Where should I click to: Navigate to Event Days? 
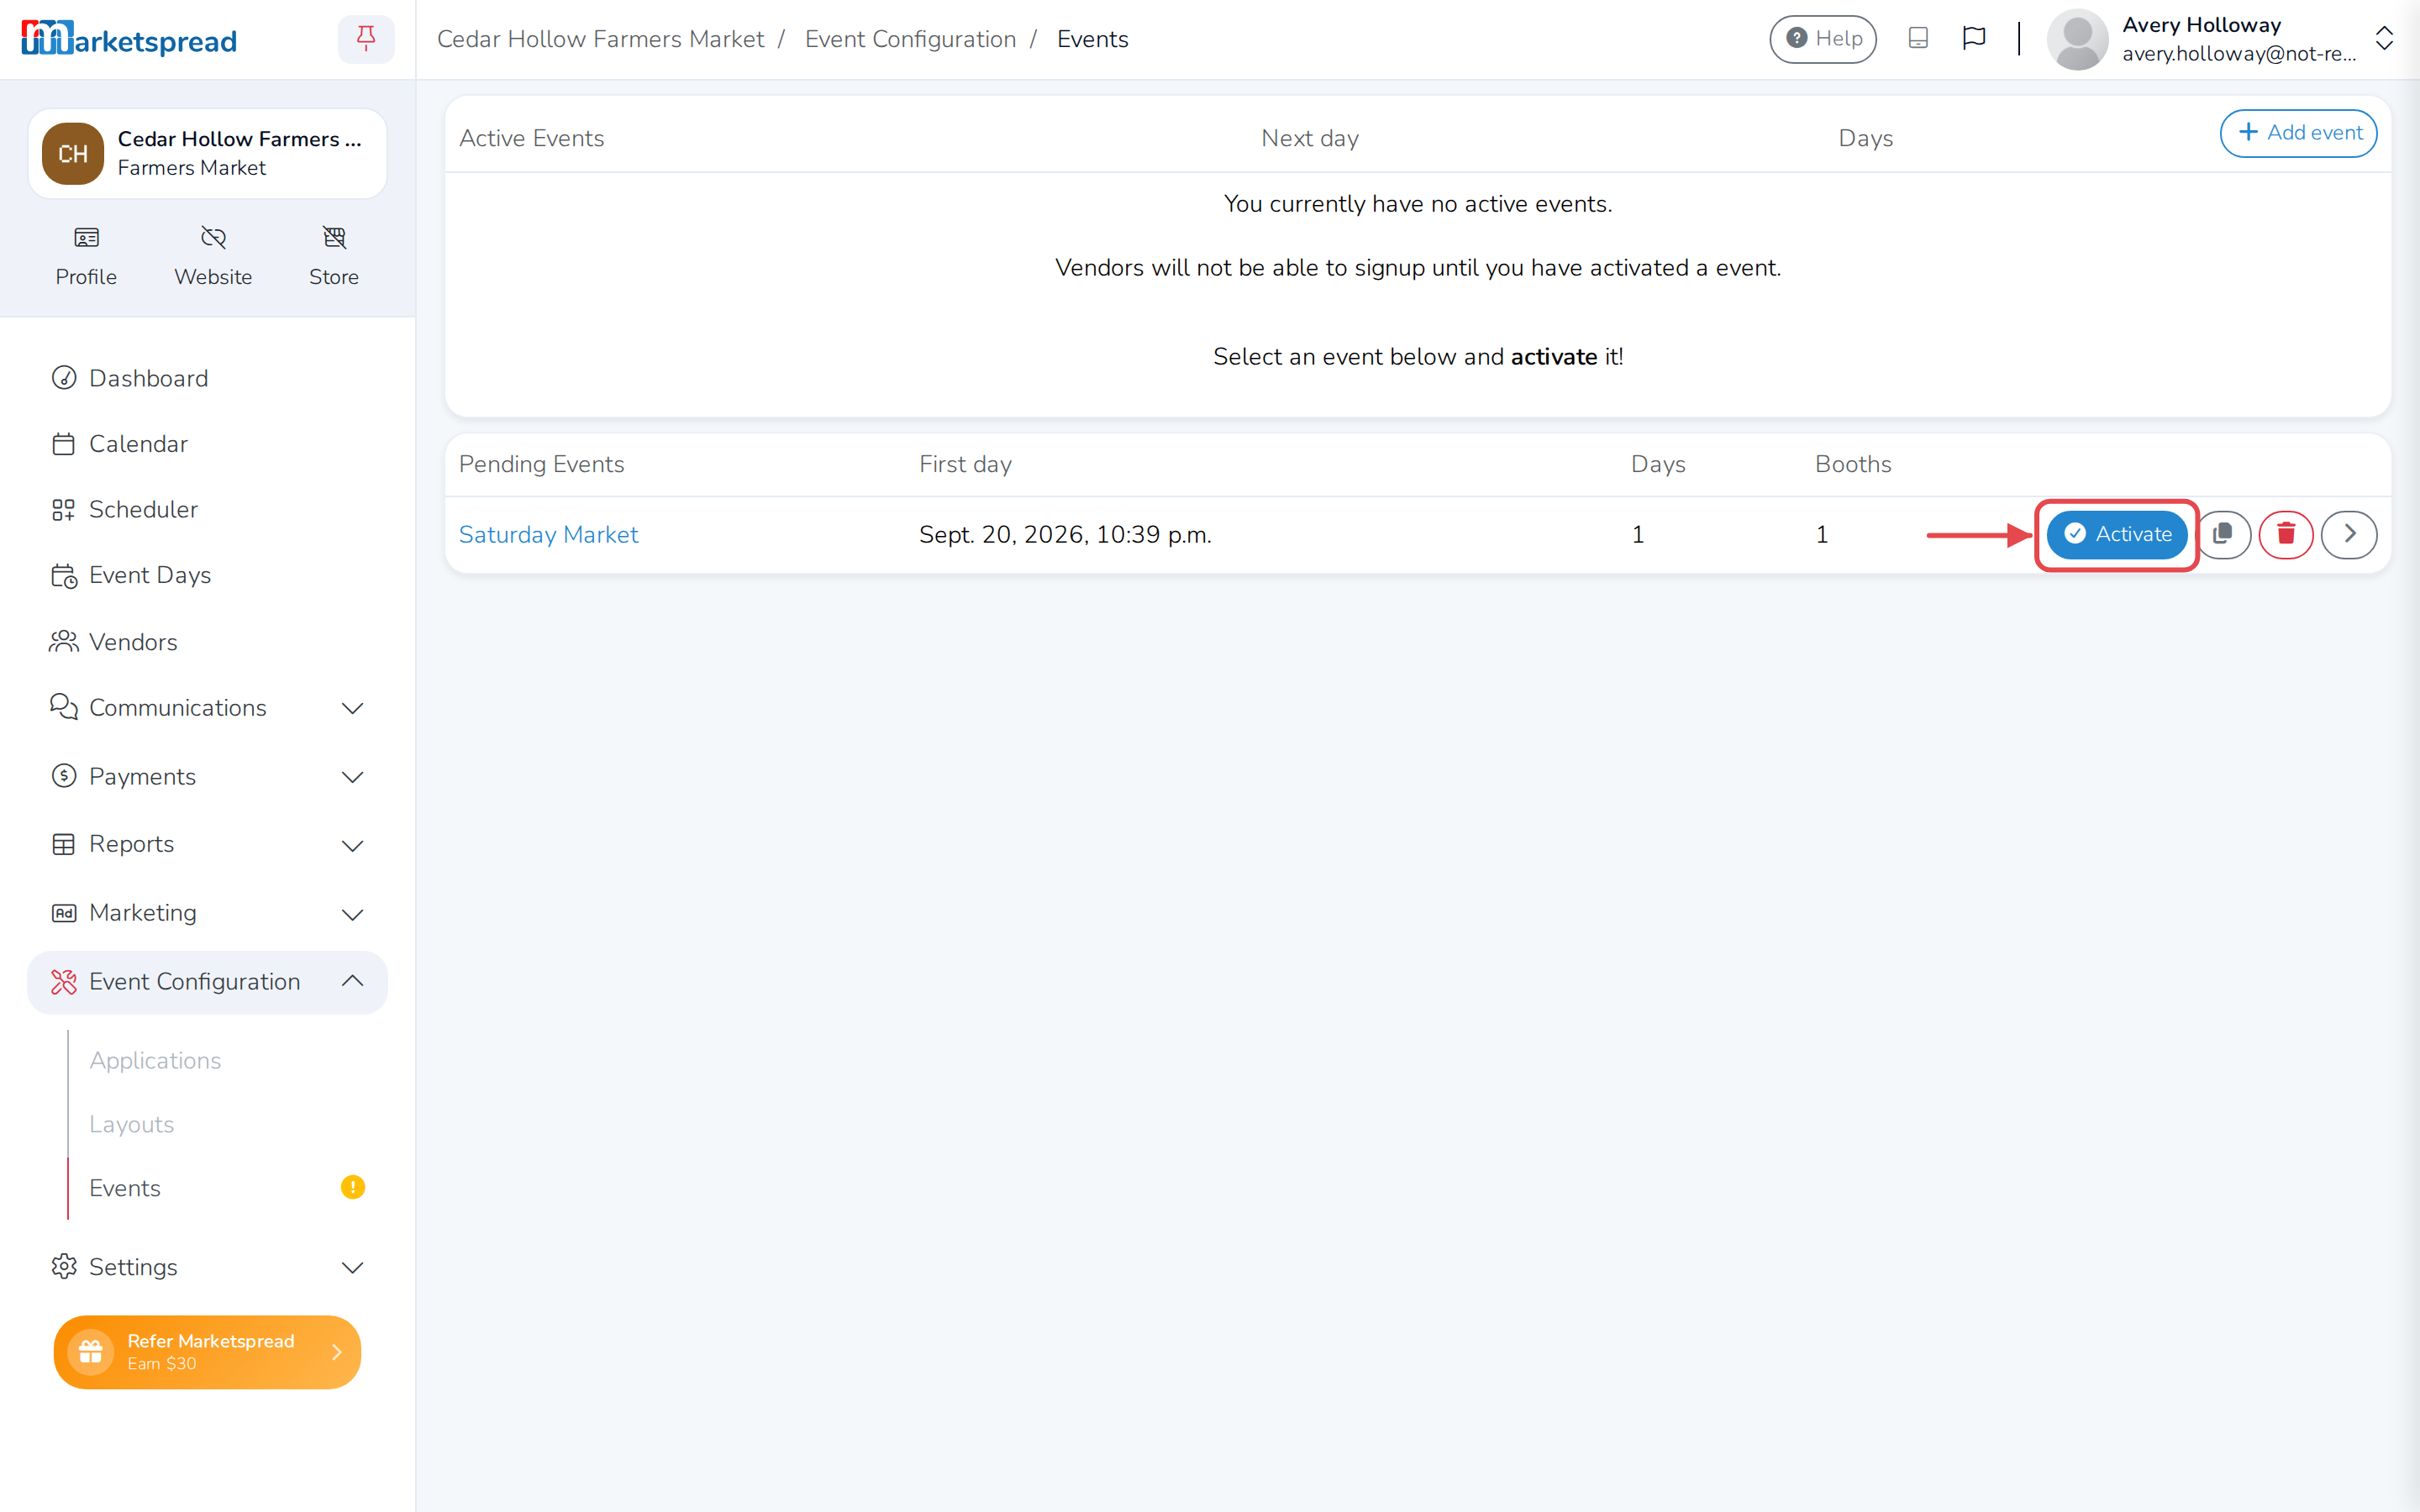(x=207, y=575)
